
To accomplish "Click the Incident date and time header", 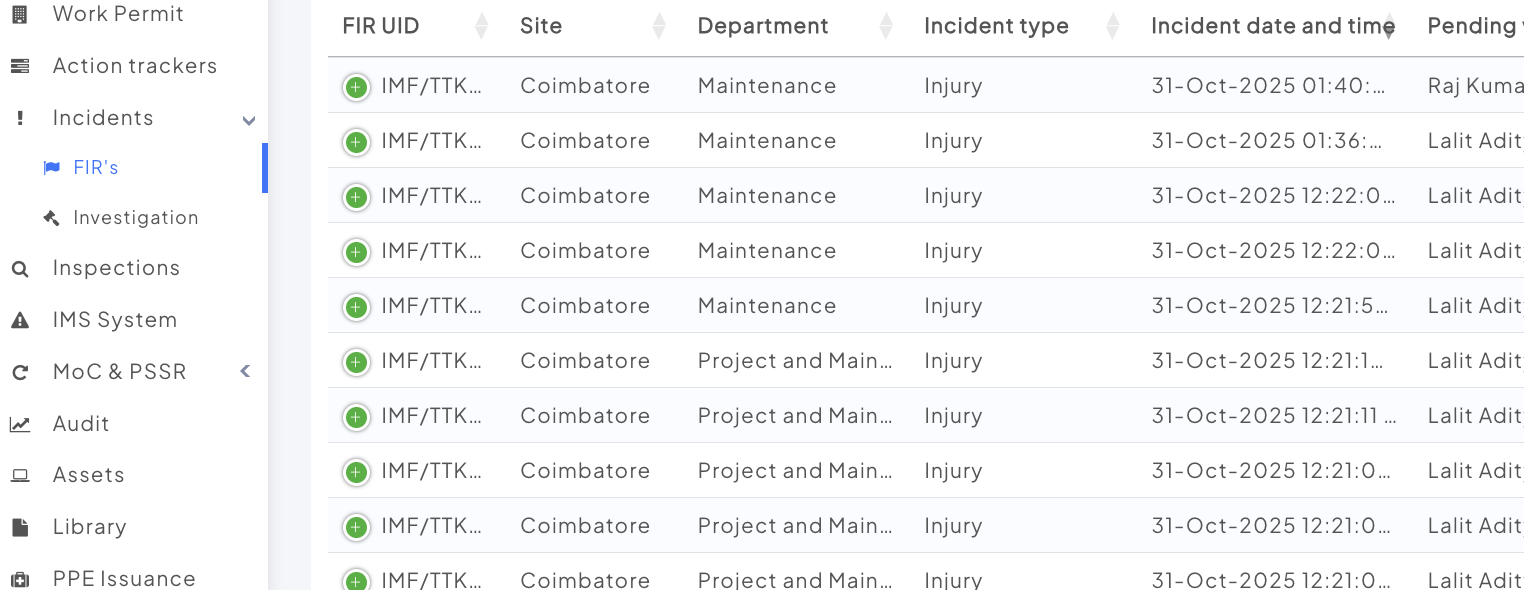I will point(1272,27).
